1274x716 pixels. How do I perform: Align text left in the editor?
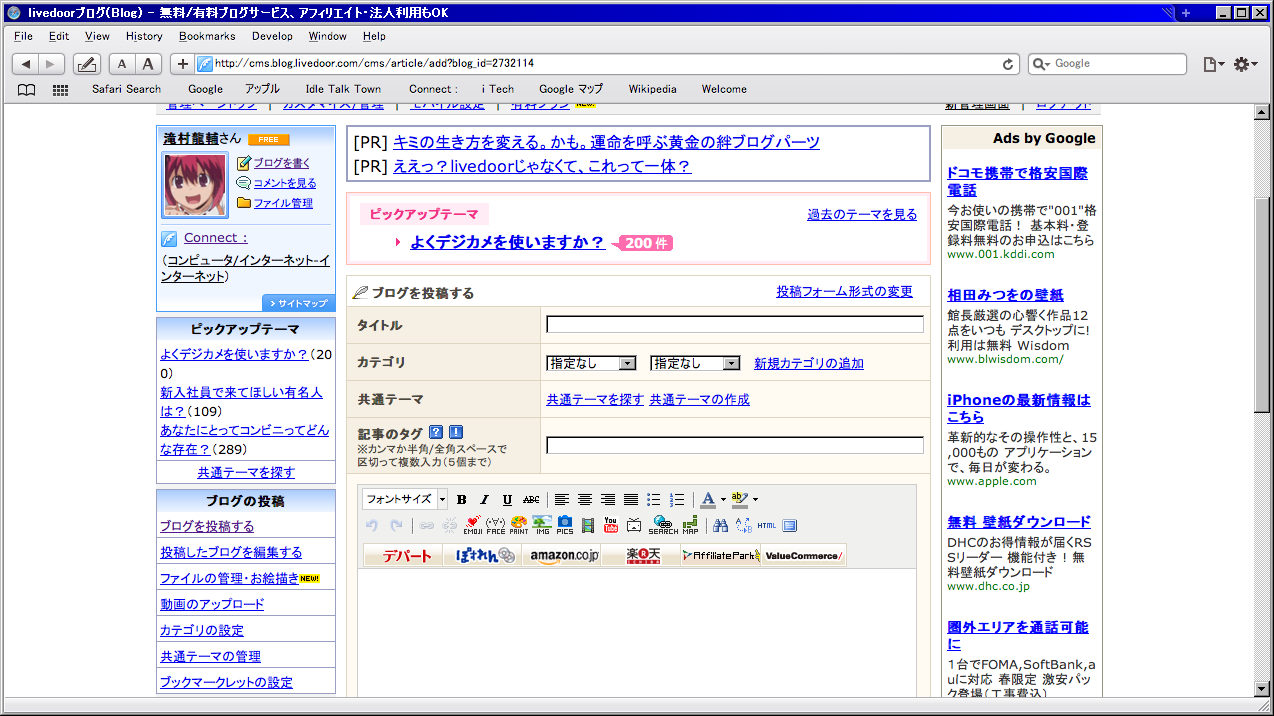pos(562,499)
